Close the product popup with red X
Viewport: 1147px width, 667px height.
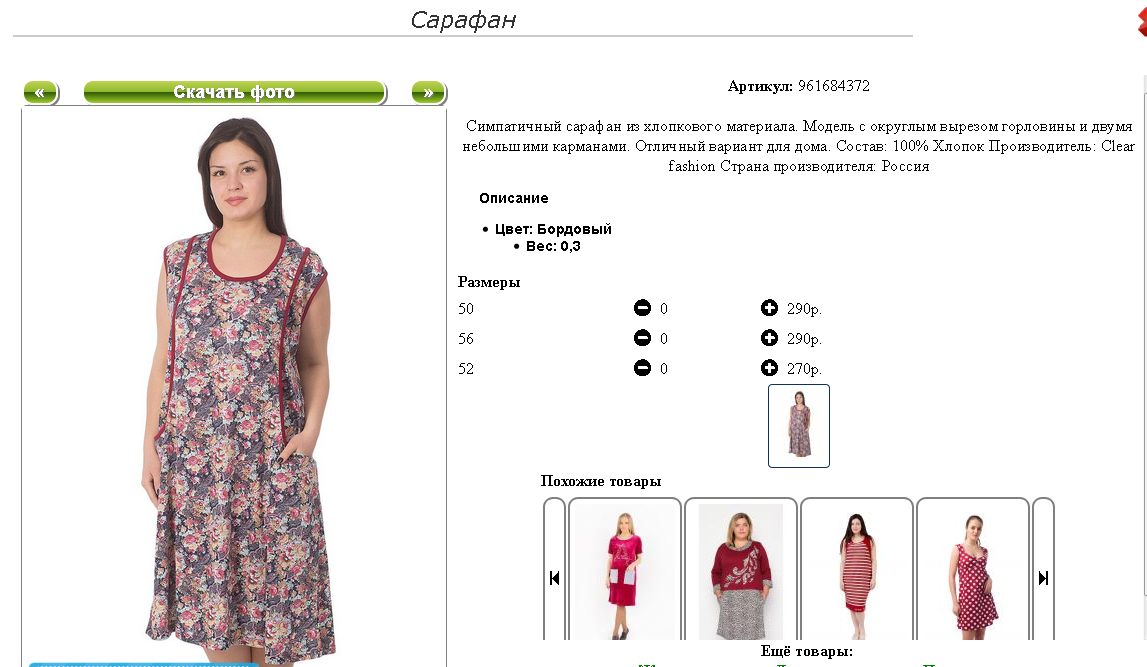click(x=1141, y=22)
